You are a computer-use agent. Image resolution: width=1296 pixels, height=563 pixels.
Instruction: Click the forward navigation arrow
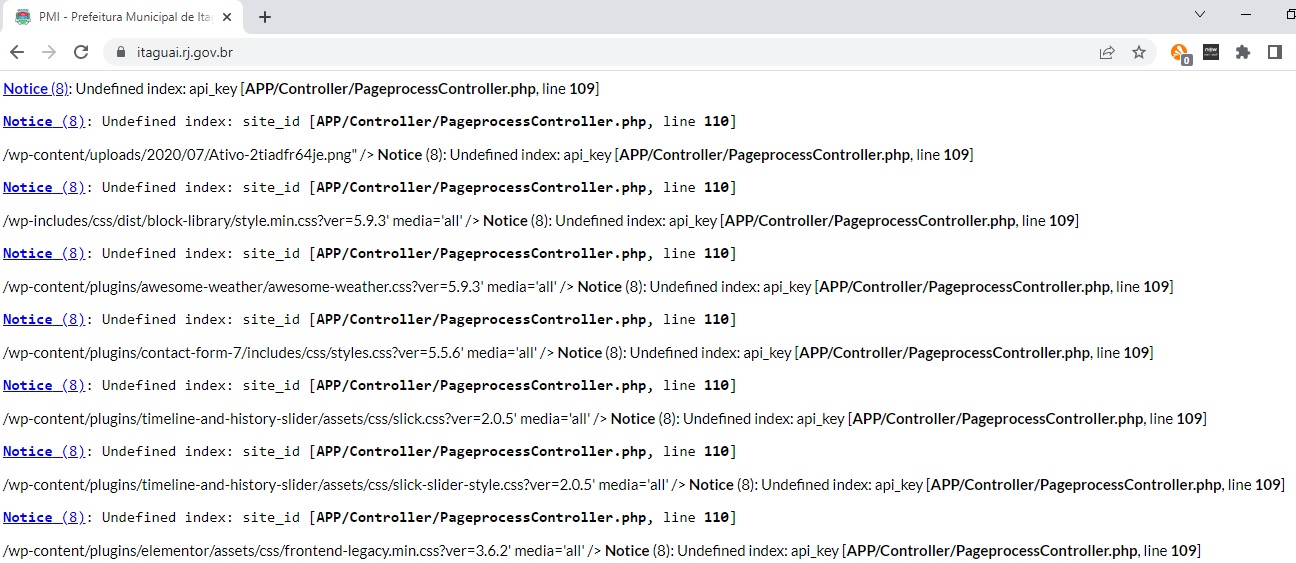[49, 52]
